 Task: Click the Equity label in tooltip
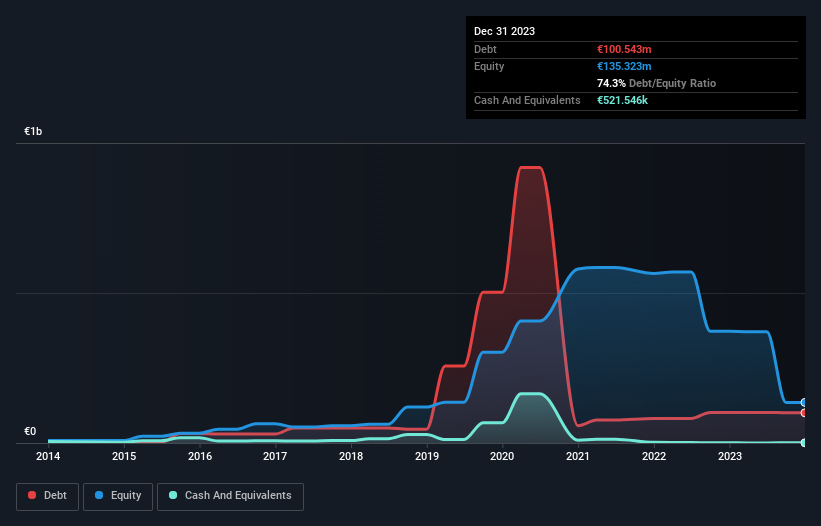pyautogui.click(x=489, y=66)
